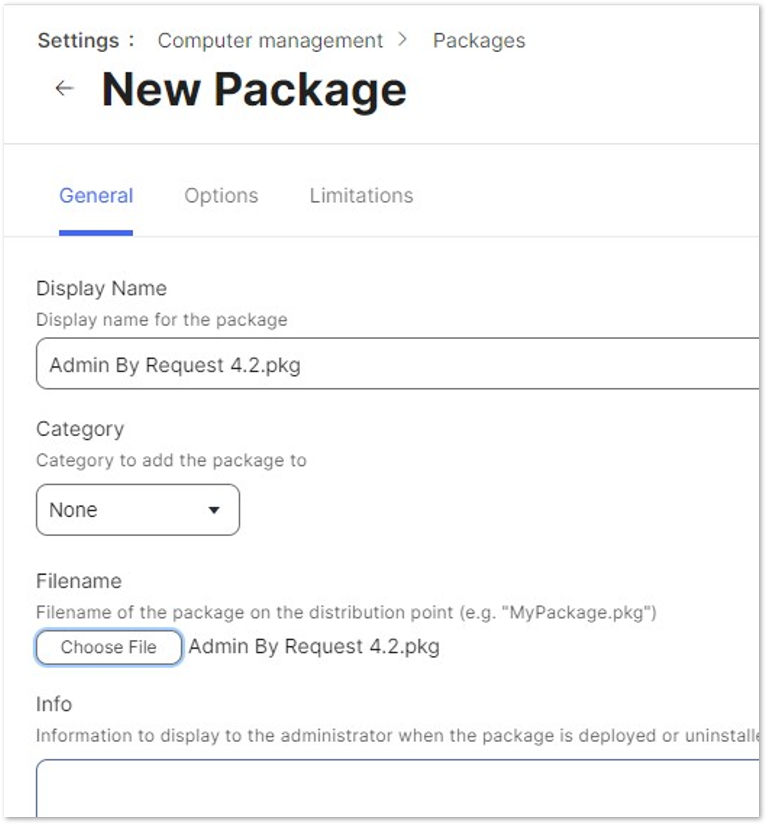Expand the Category dropdown set to None
Screen dimensions: 767x825
tap(138, 510)
